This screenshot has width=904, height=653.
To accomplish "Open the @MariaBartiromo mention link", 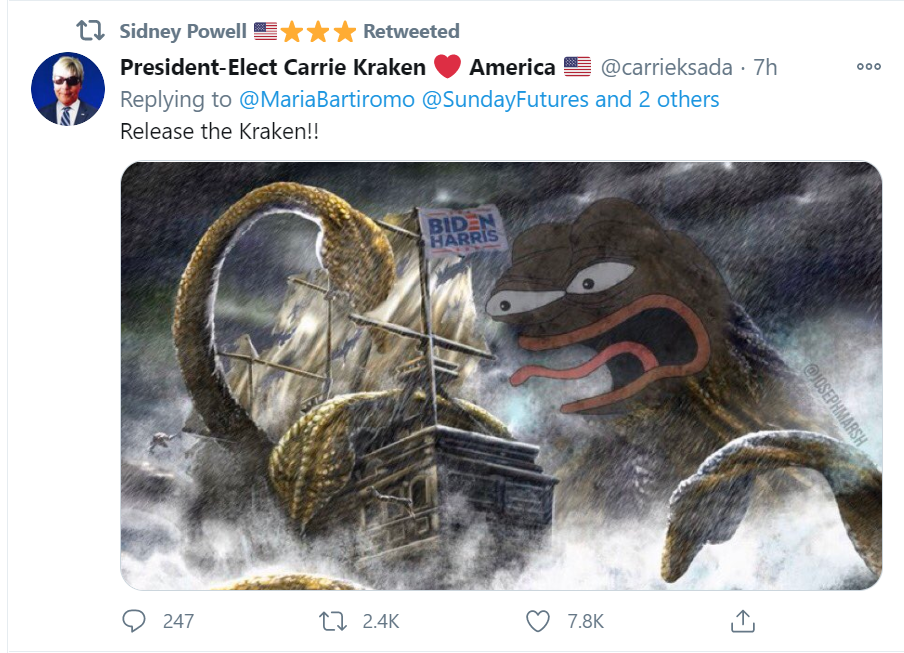I will tap(327, 100).
